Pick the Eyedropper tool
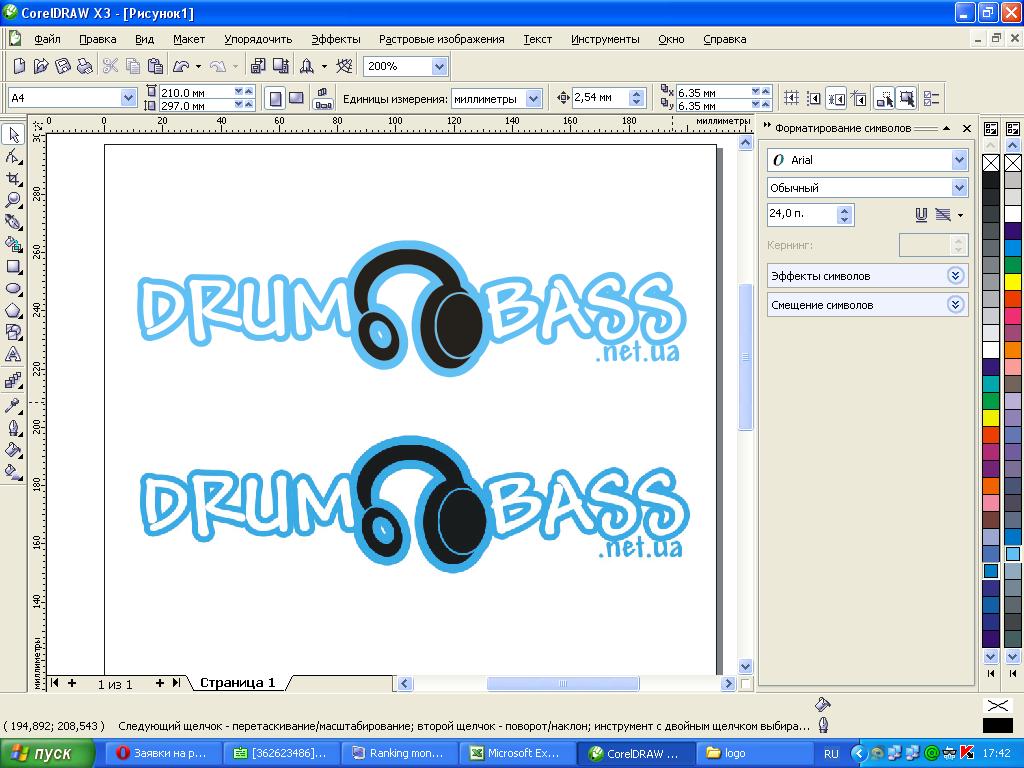 coord(13,405)
